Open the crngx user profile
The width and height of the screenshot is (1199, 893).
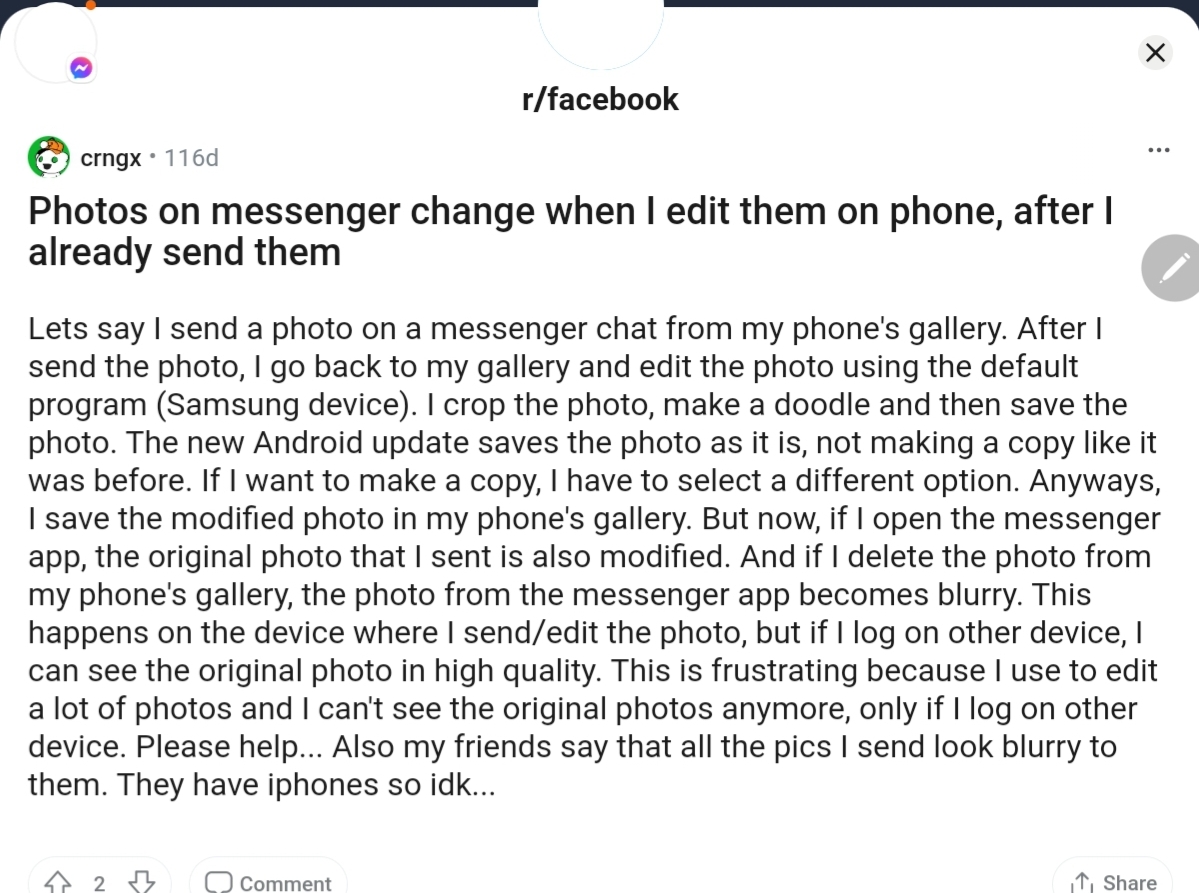pos(110,158)
